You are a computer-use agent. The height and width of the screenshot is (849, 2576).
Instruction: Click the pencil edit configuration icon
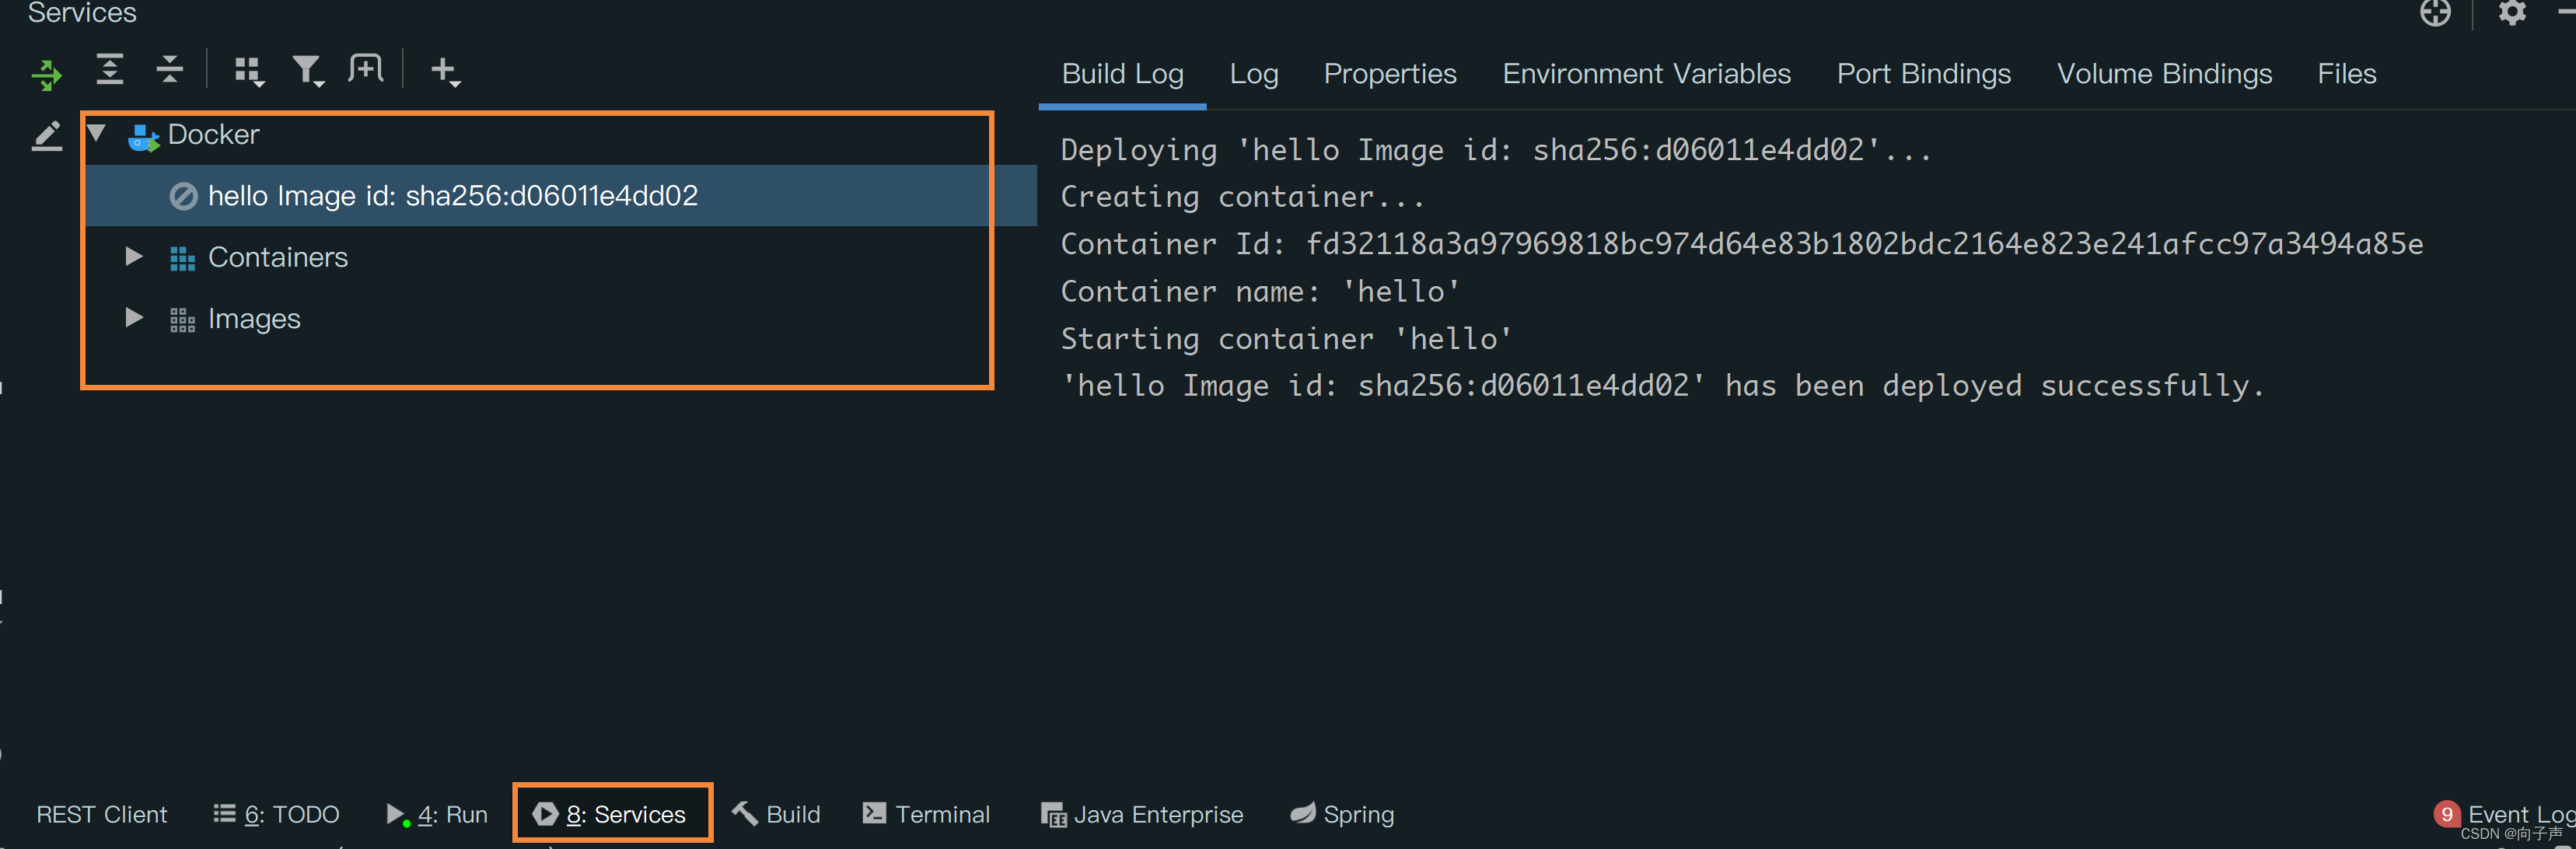pos(46,136)
